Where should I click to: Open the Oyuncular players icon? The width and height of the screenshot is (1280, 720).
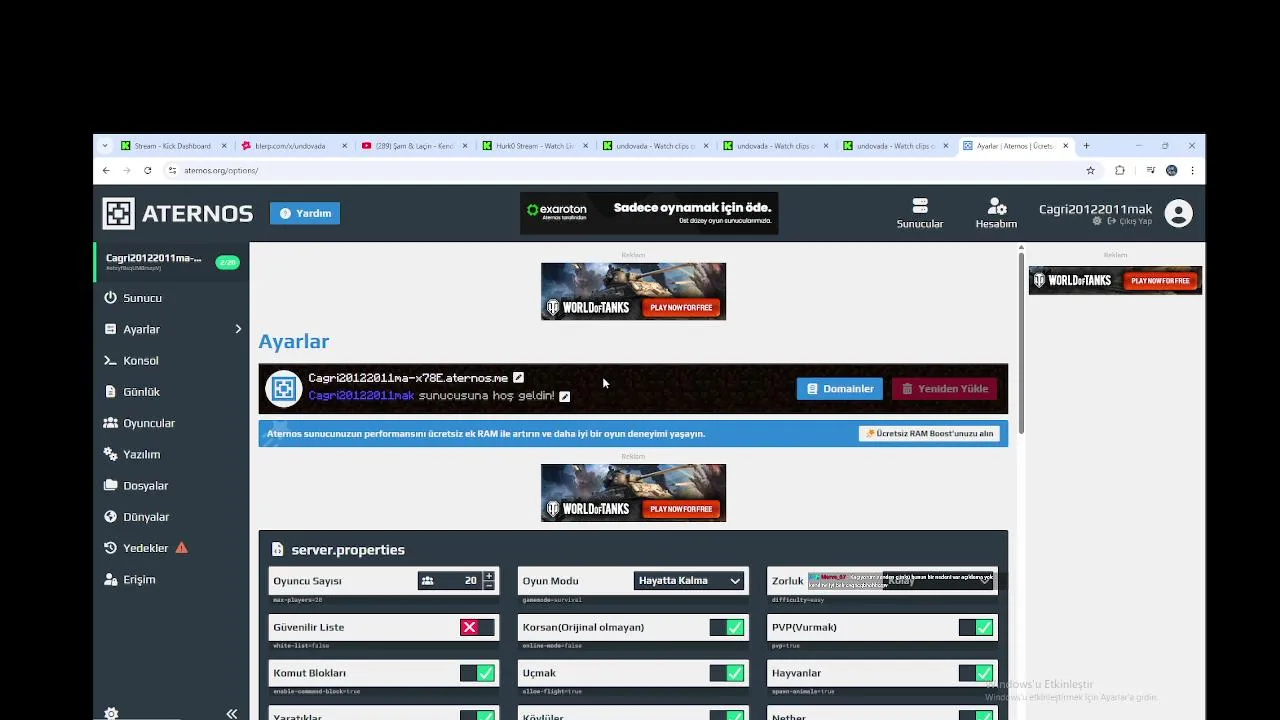click(111, 423)
